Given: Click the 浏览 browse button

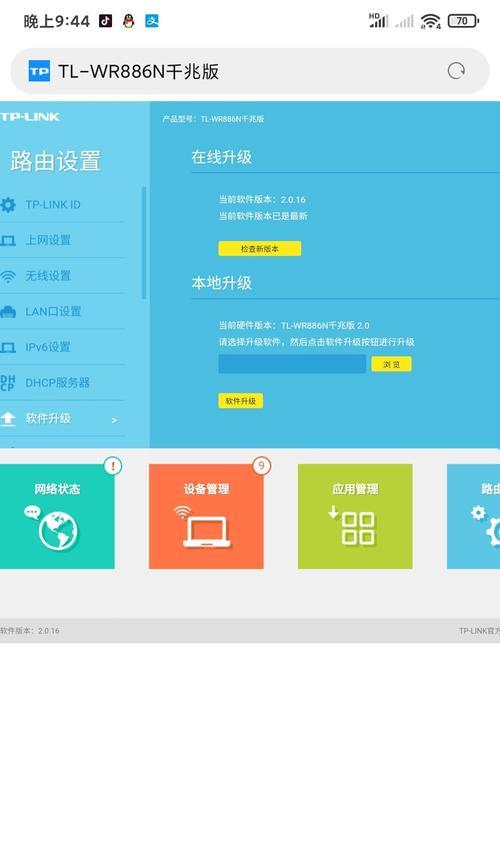Looking at the screenshot, I should (391, 364).
